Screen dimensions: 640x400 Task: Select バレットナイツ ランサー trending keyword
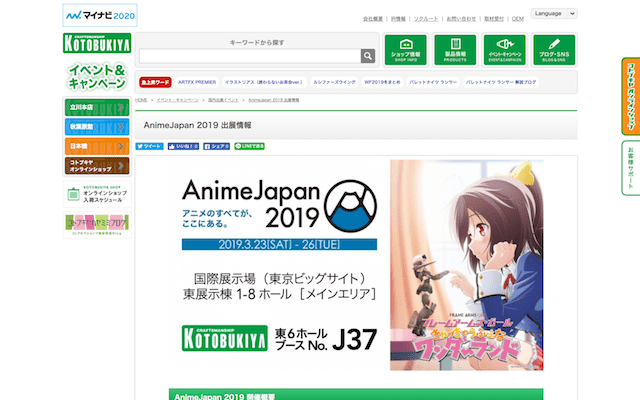click(x=433, y=82)
